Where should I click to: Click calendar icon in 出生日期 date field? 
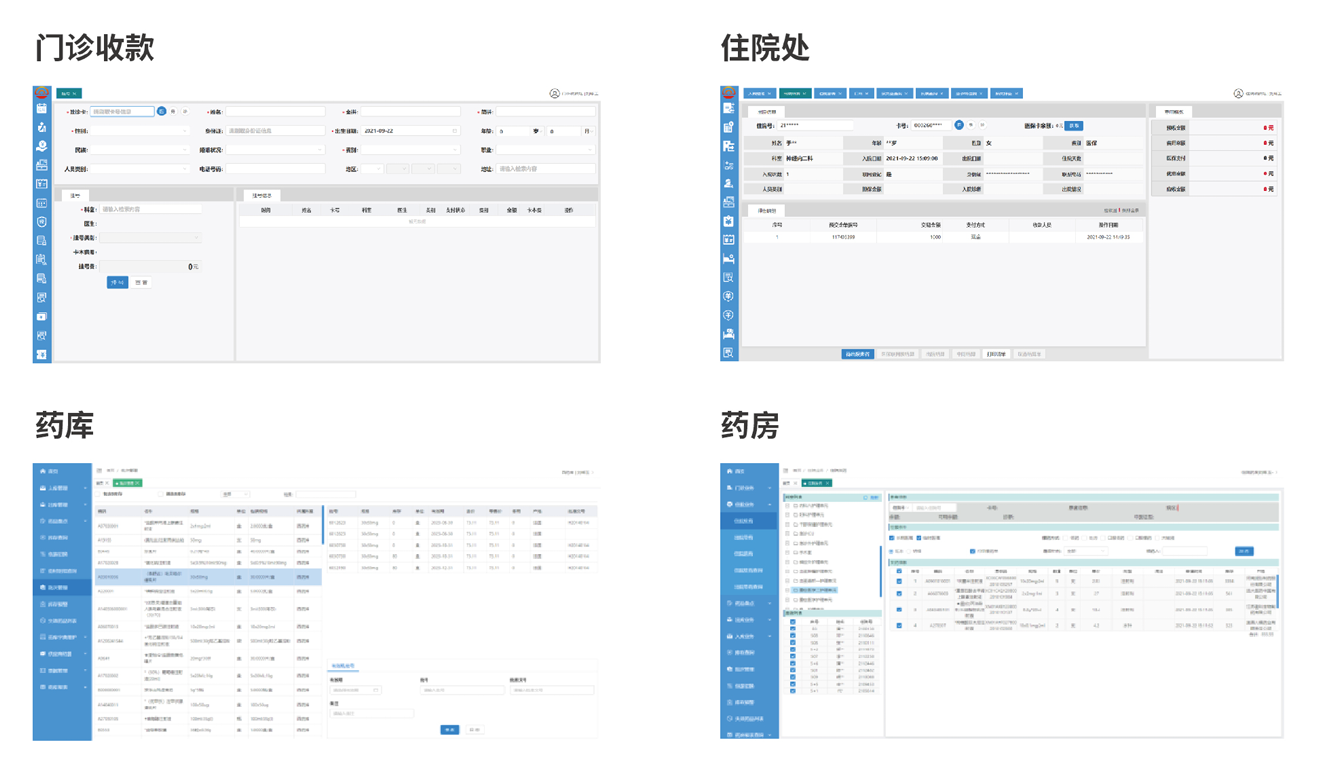pos(455,131)
